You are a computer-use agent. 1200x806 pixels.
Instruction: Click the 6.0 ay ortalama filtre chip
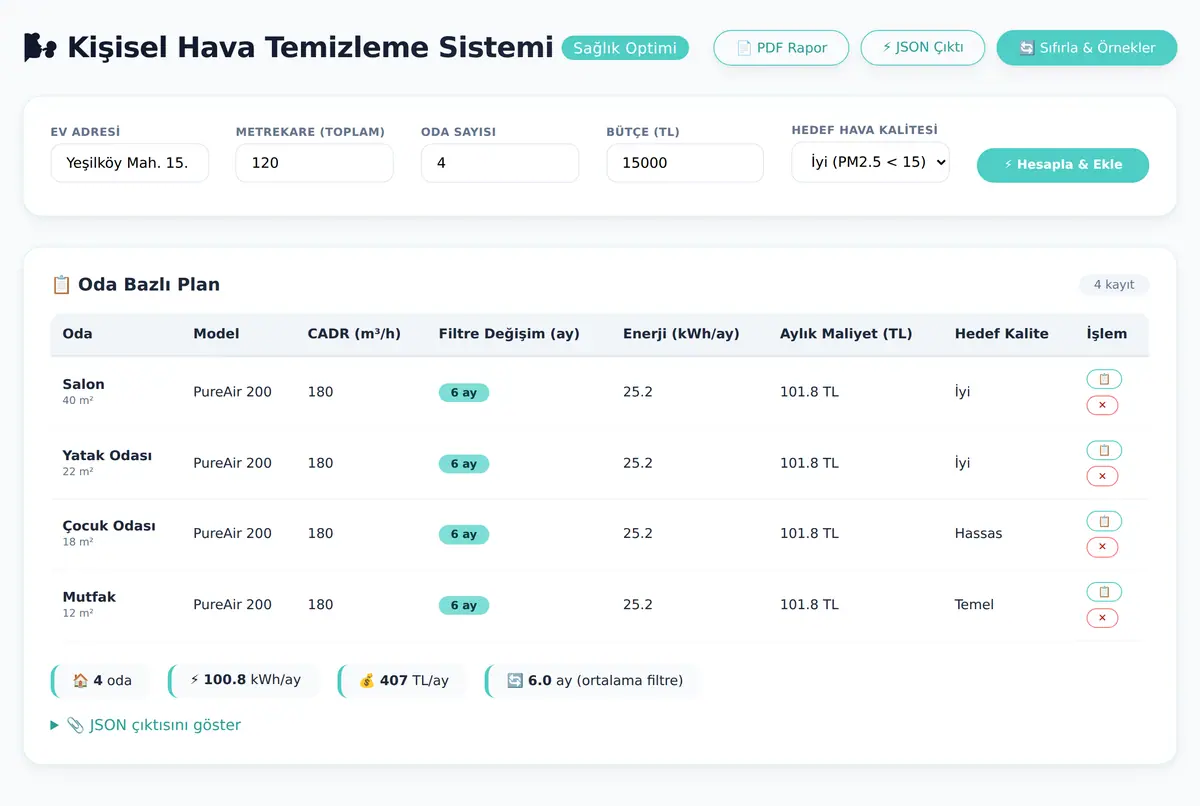(x=594, y=681)
